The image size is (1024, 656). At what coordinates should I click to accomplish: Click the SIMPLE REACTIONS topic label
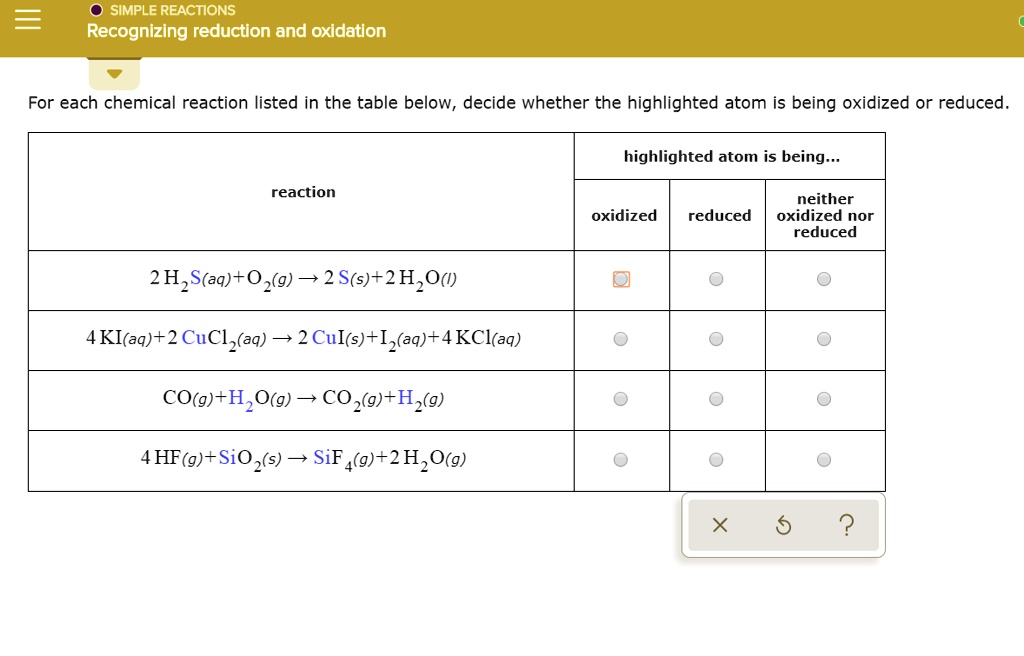click(172, 10)
